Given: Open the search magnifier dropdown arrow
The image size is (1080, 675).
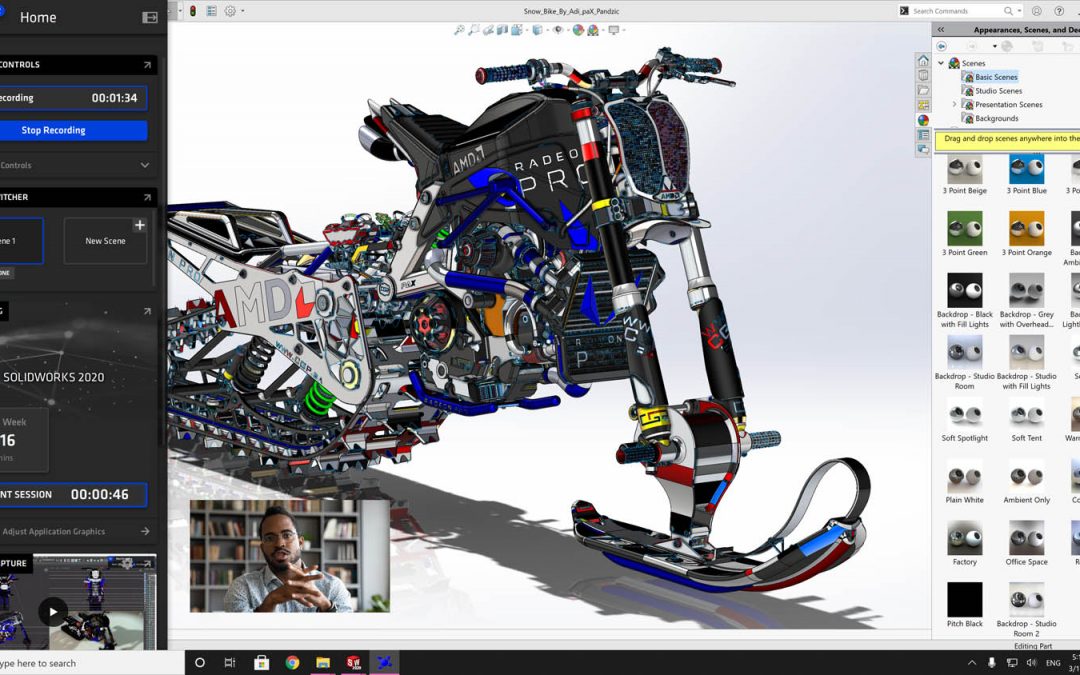Looking at the screenshot, I should click(1018, 11).
